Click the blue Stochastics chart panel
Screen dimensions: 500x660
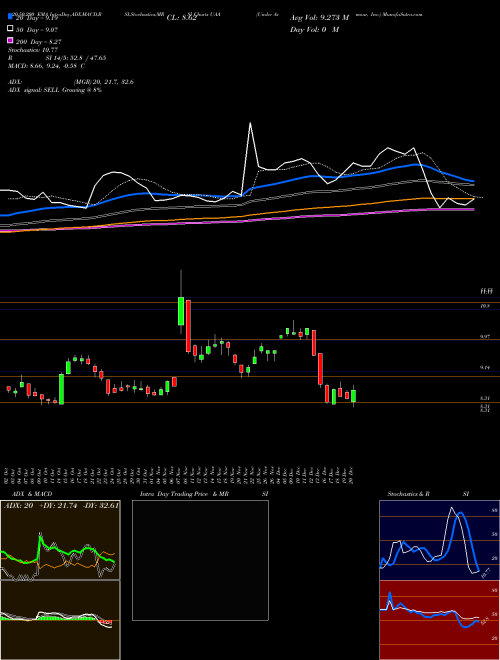(x=439, y=540)
